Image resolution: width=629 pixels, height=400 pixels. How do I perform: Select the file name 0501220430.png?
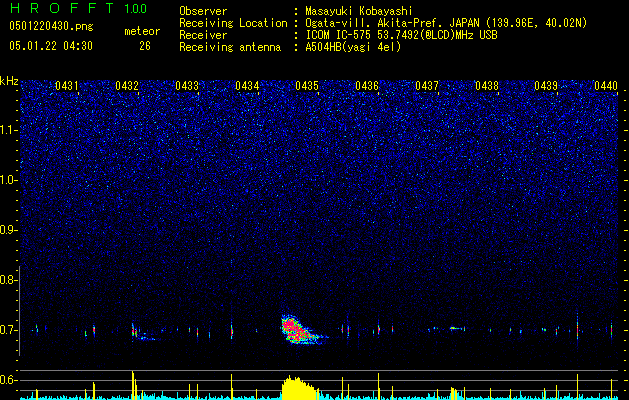(x=51, y=26)
